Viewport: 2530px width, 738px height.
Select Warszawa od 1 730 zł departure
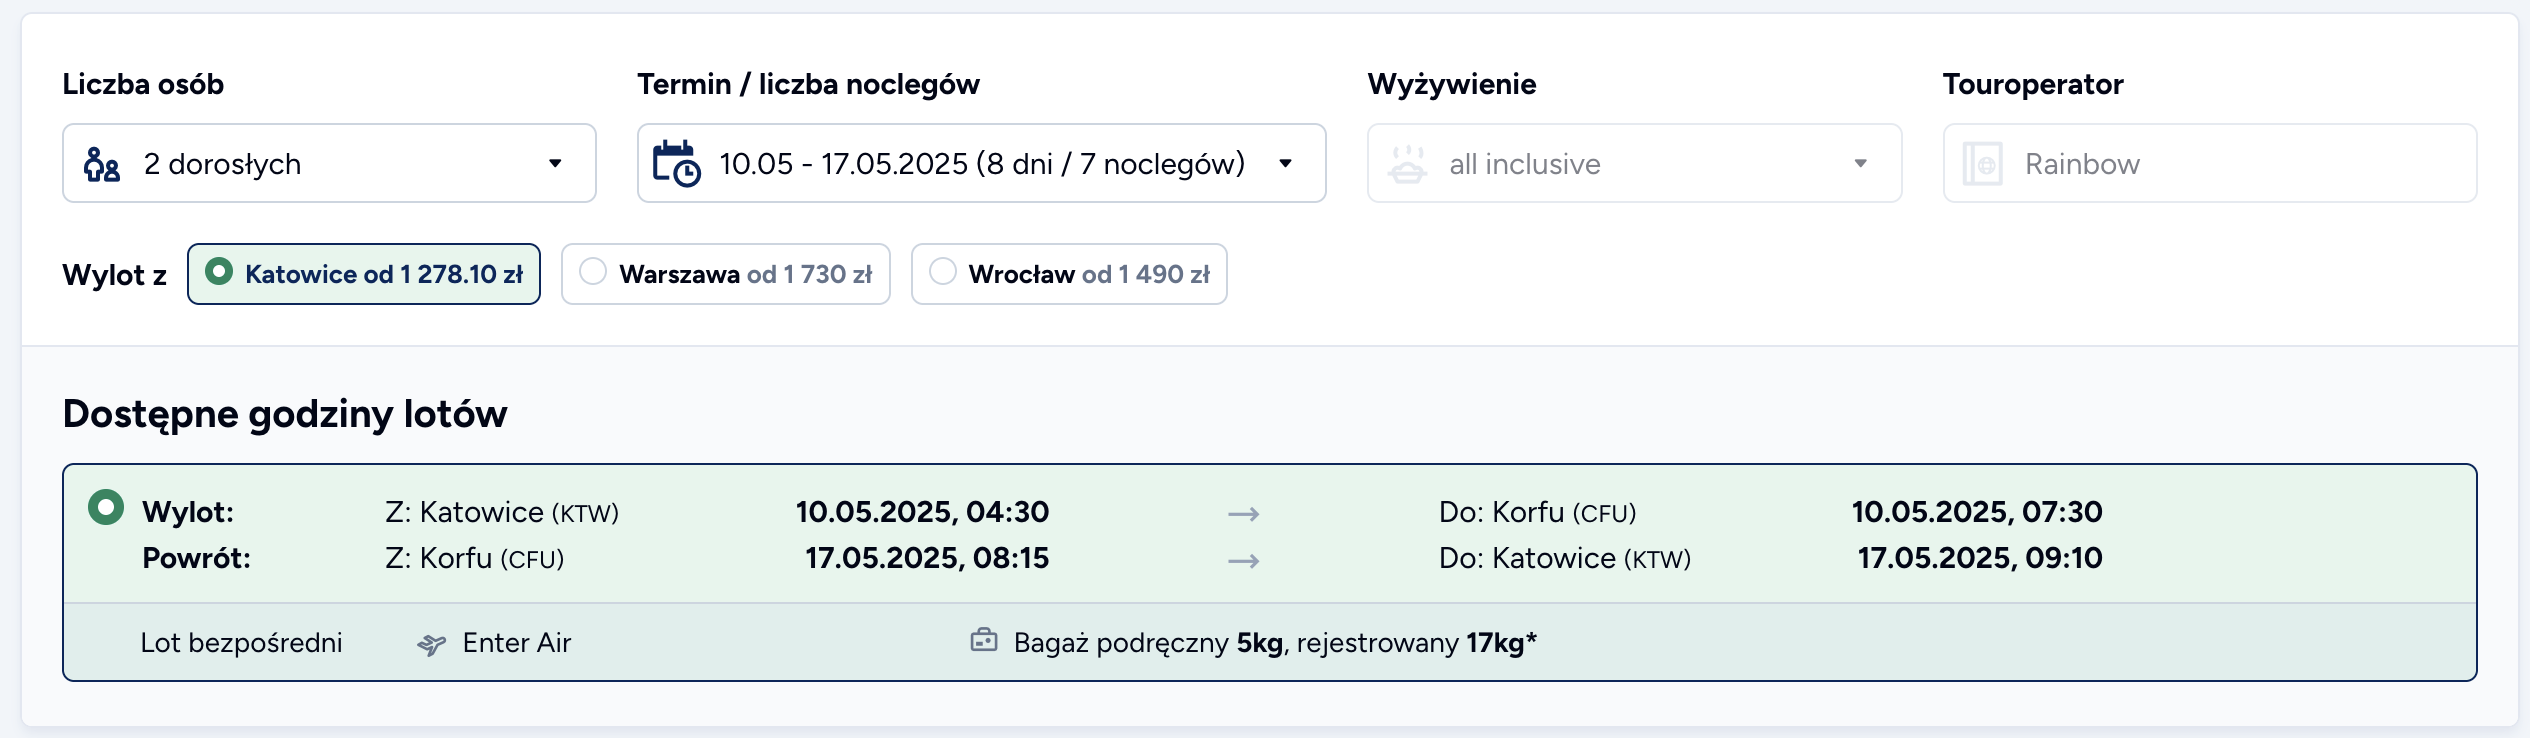726,274
